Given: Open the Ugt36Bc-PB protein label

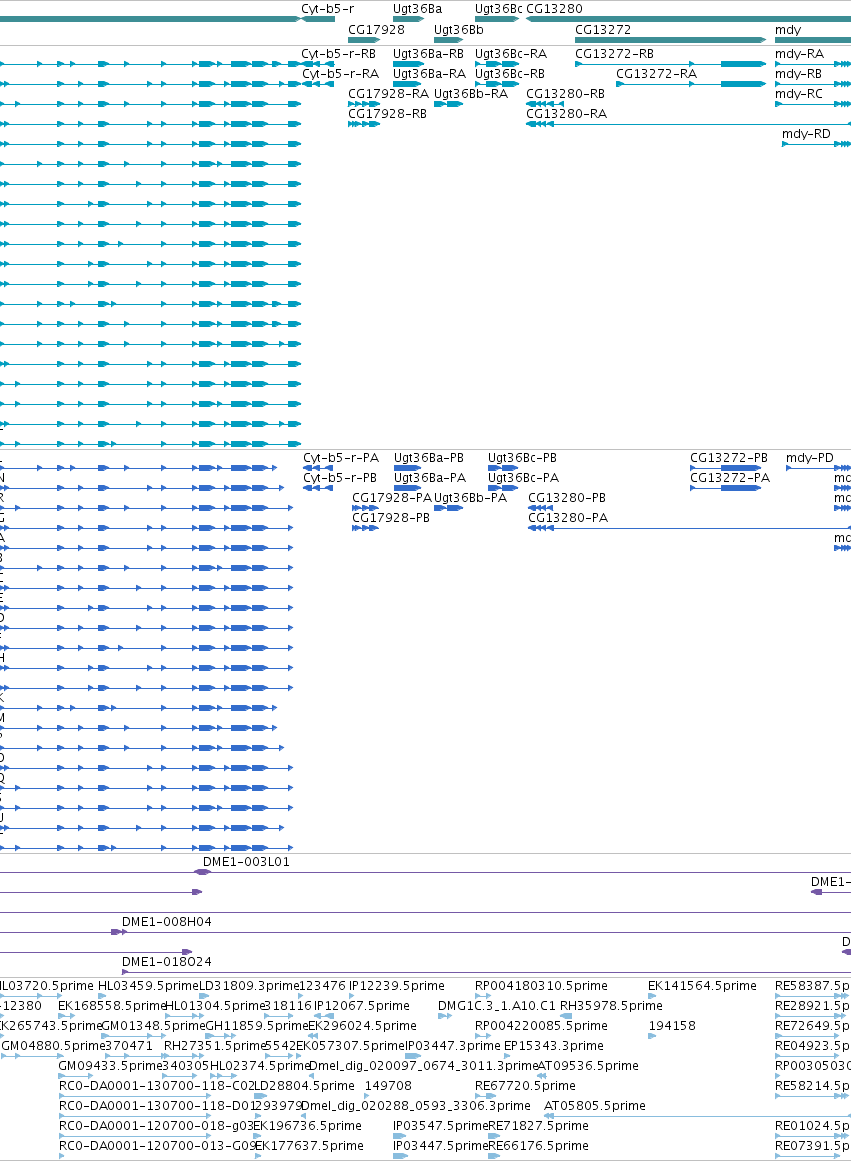Looking at the screenshot, I should point(522,458).
